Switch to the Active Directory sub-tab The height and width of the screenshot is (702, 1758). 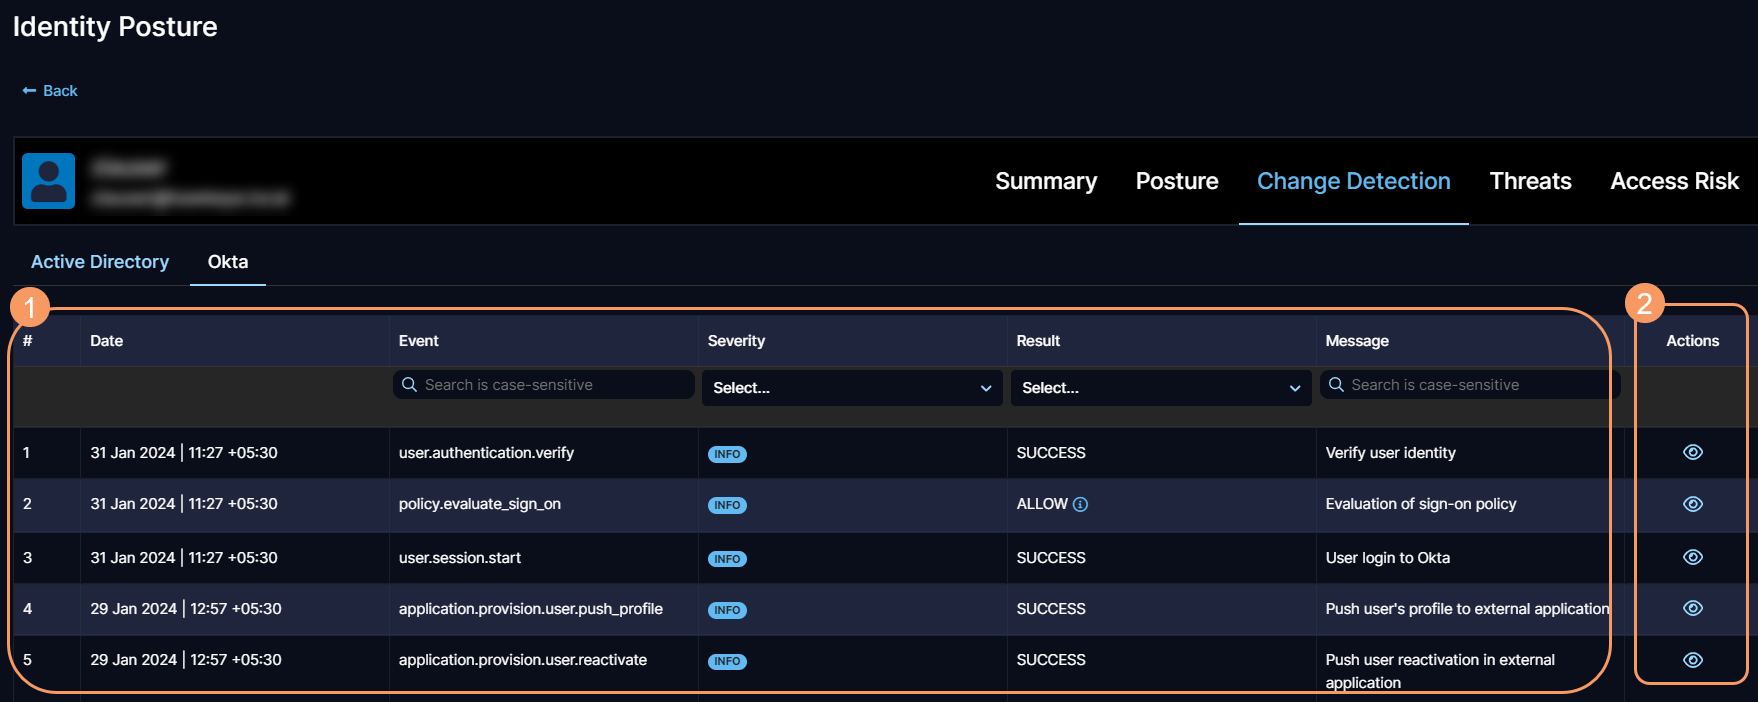100,262
